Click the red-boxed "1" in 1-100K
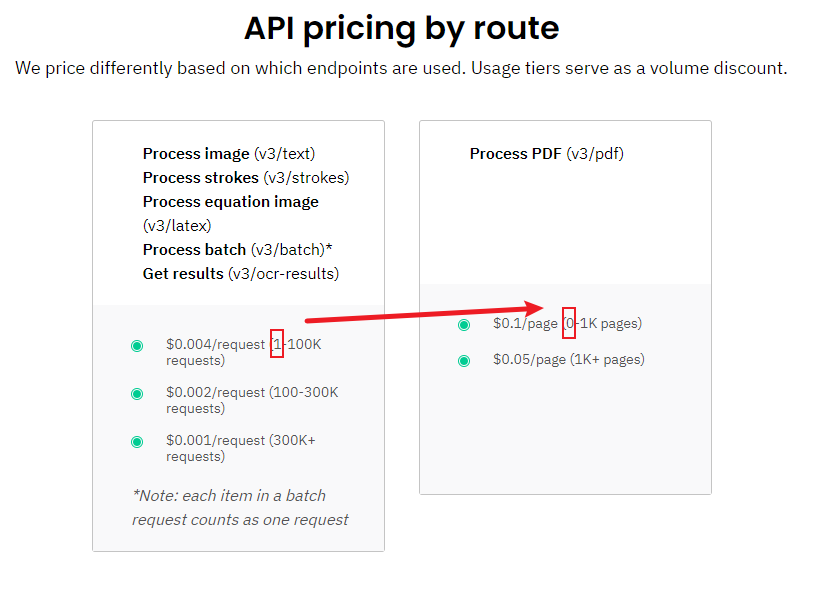823x590 pixels. pos(277,344)
